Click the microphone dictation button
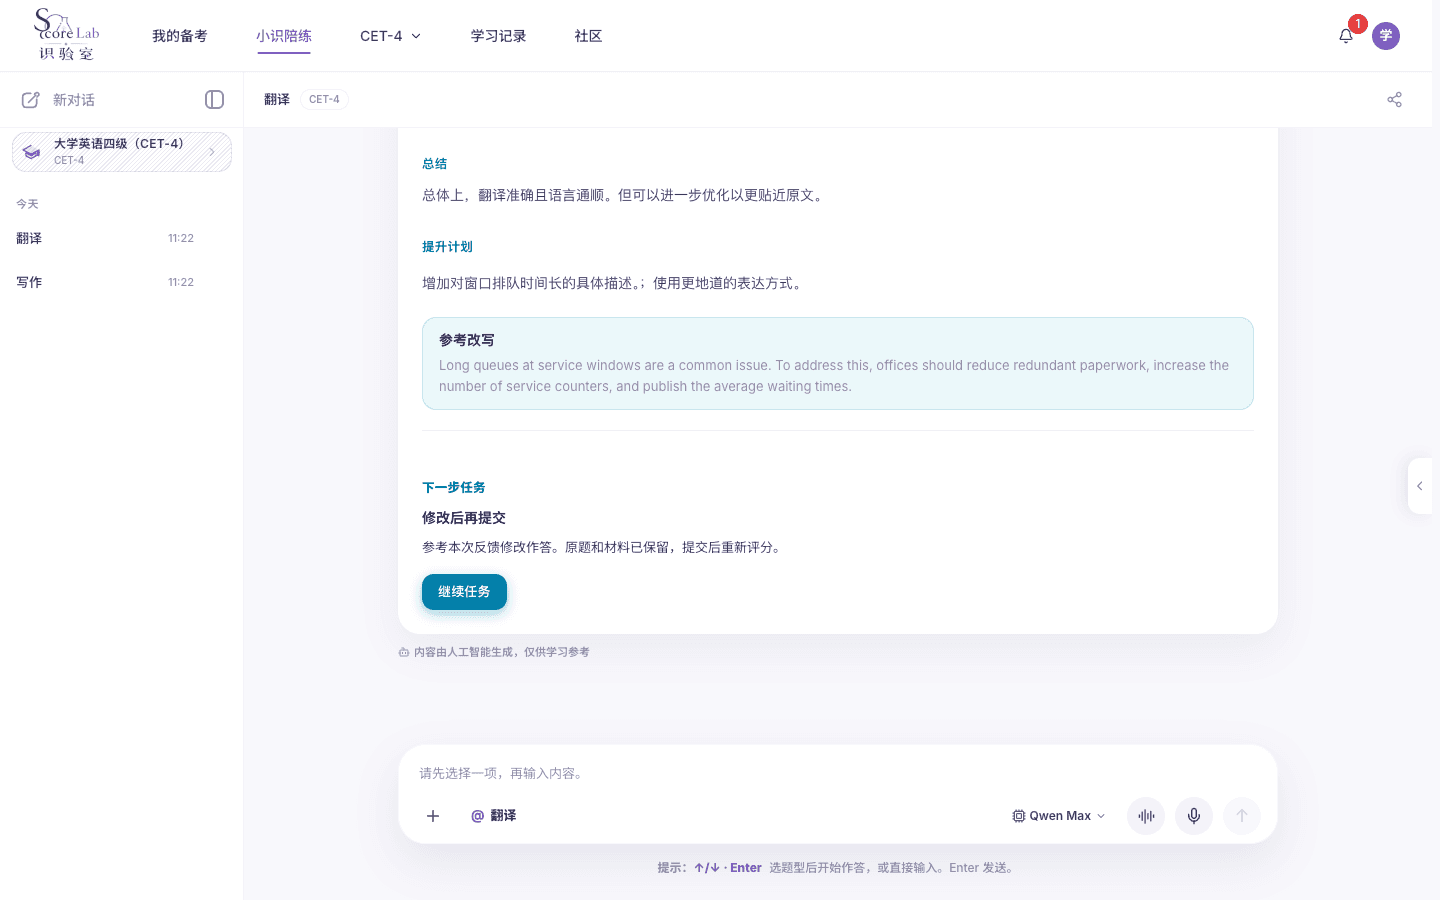The height and width of the screenshot is (900, 1440). pyautogui.click(x=1194, y=816)
